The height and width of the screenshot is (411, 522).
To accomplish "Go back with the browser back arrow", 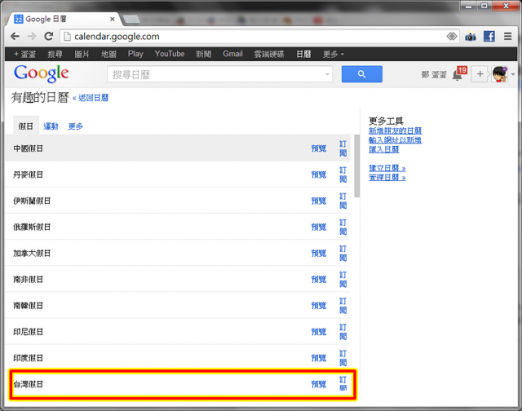I will (15, 36).
